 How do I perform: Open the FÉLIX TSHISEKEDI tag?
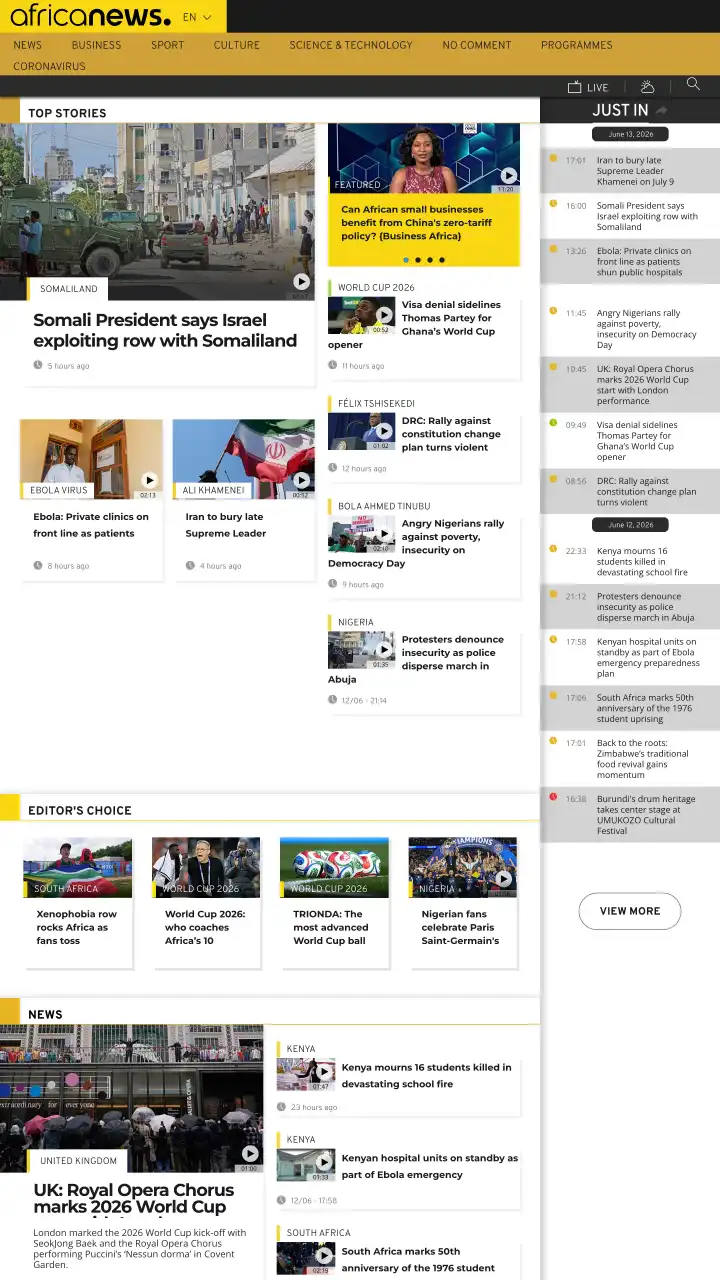point(376,404)
